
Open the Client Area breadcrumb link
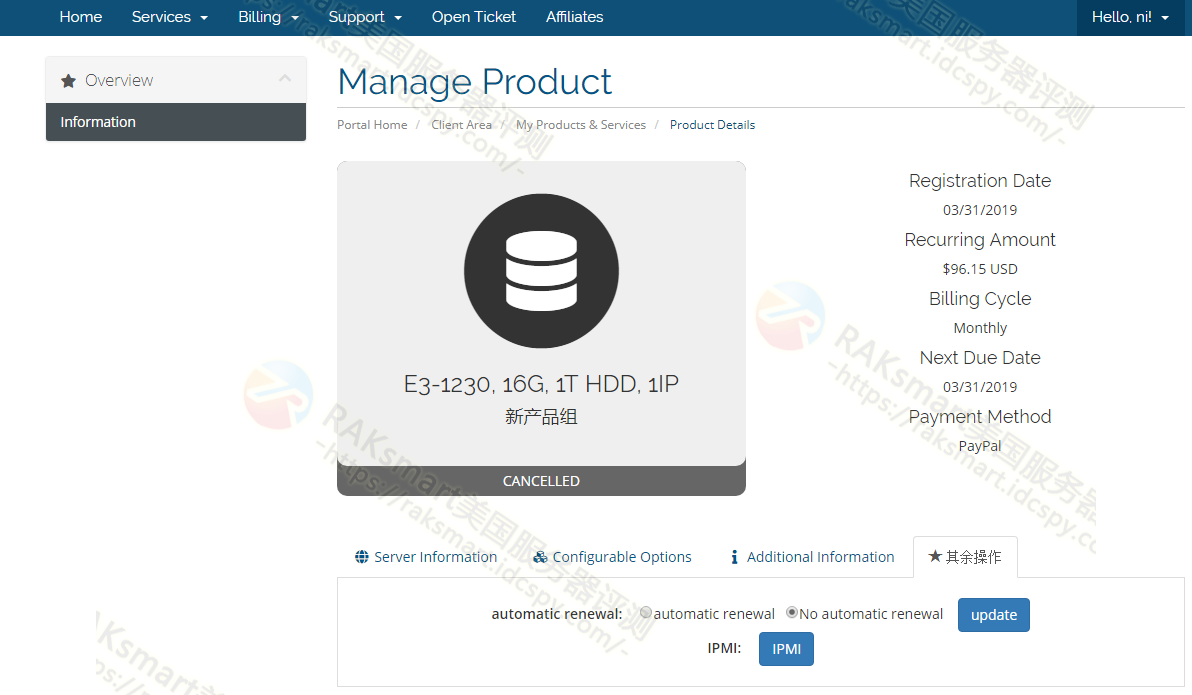(x=461, y=125)
